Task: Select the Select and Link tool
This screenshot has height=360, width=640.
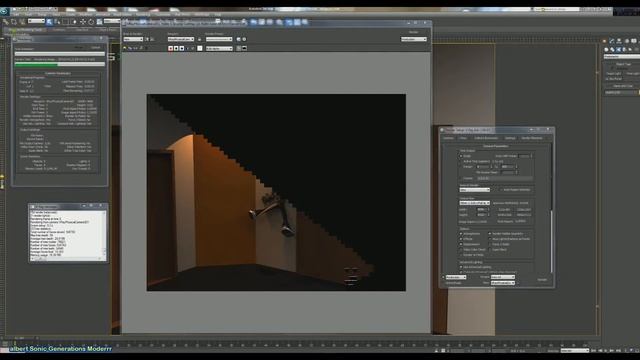Action: click(x=6, y=22)
